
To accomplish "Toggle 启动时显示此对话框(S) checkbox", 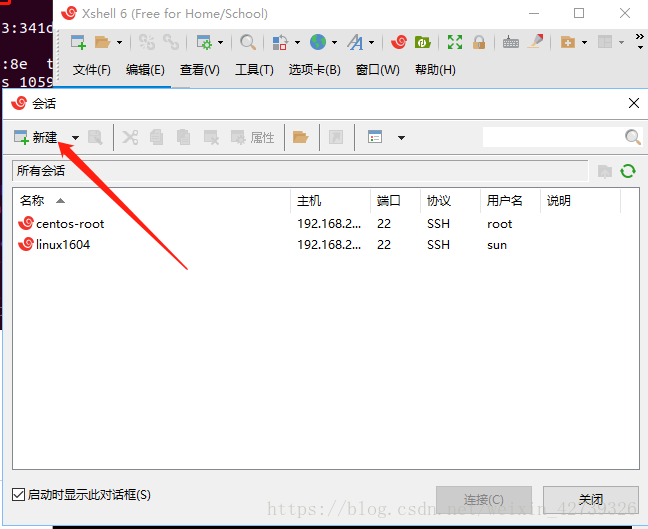I will click(x=19, y=494).
